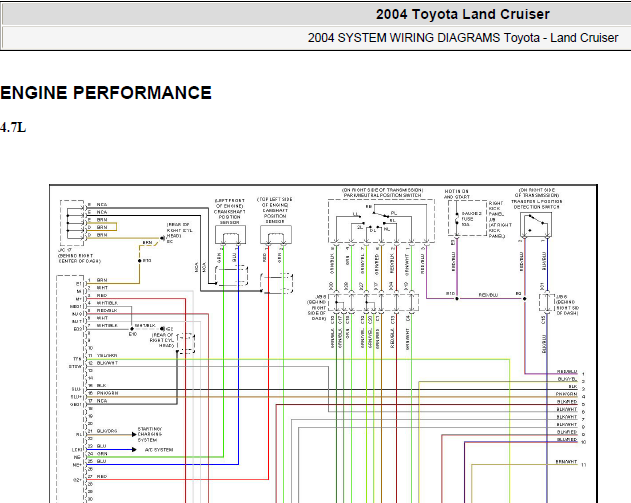The image size is (631, 503).
Task: Click '2004 SYSTEM WIRING DIAGRAMS Toyota - Land Cruiser' subtitle
Action: click(463, 38)
